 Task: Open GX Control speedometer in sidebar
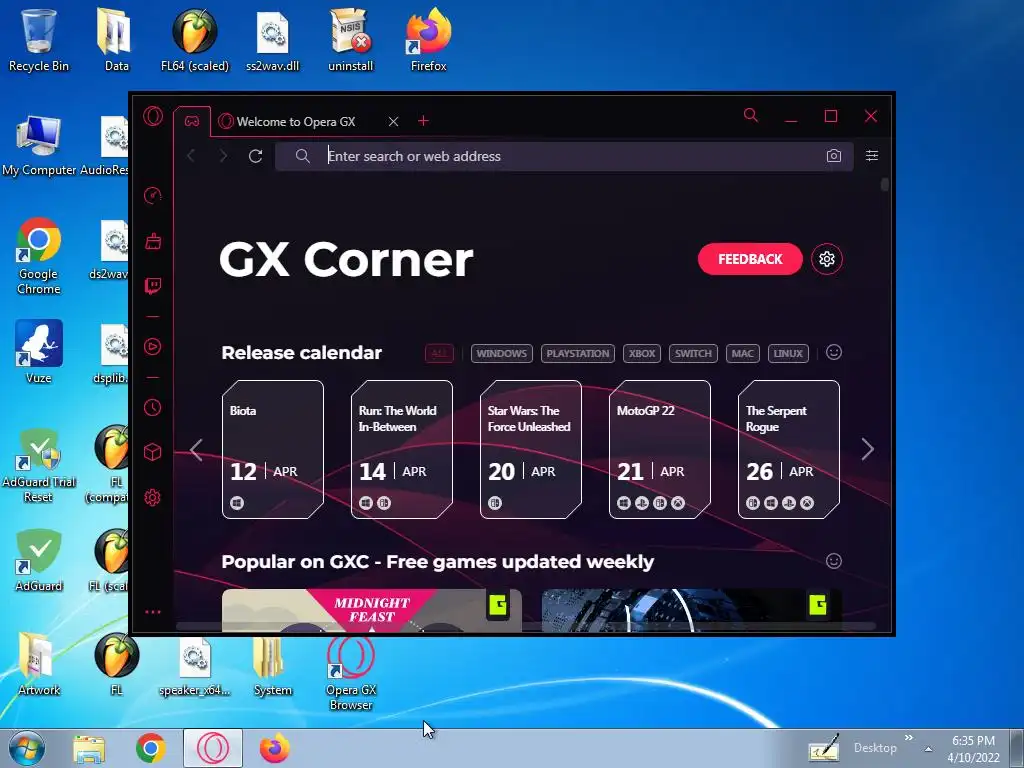tap(153, 196)
